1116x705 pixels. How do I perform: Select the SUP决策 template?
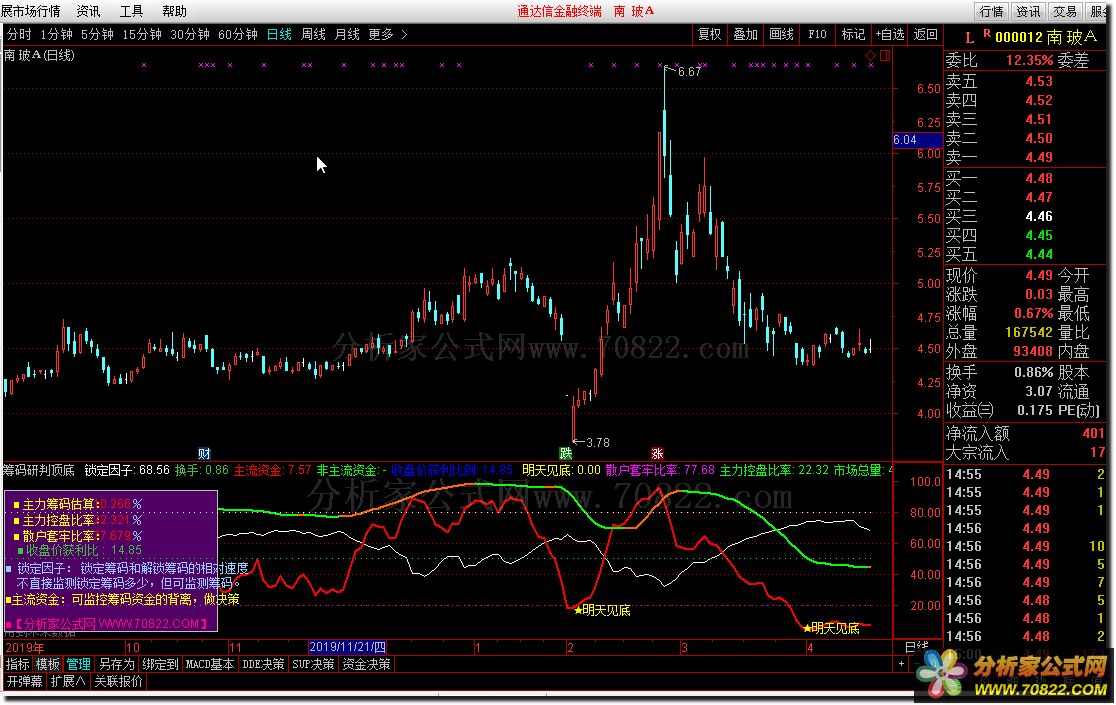point(314,664)
